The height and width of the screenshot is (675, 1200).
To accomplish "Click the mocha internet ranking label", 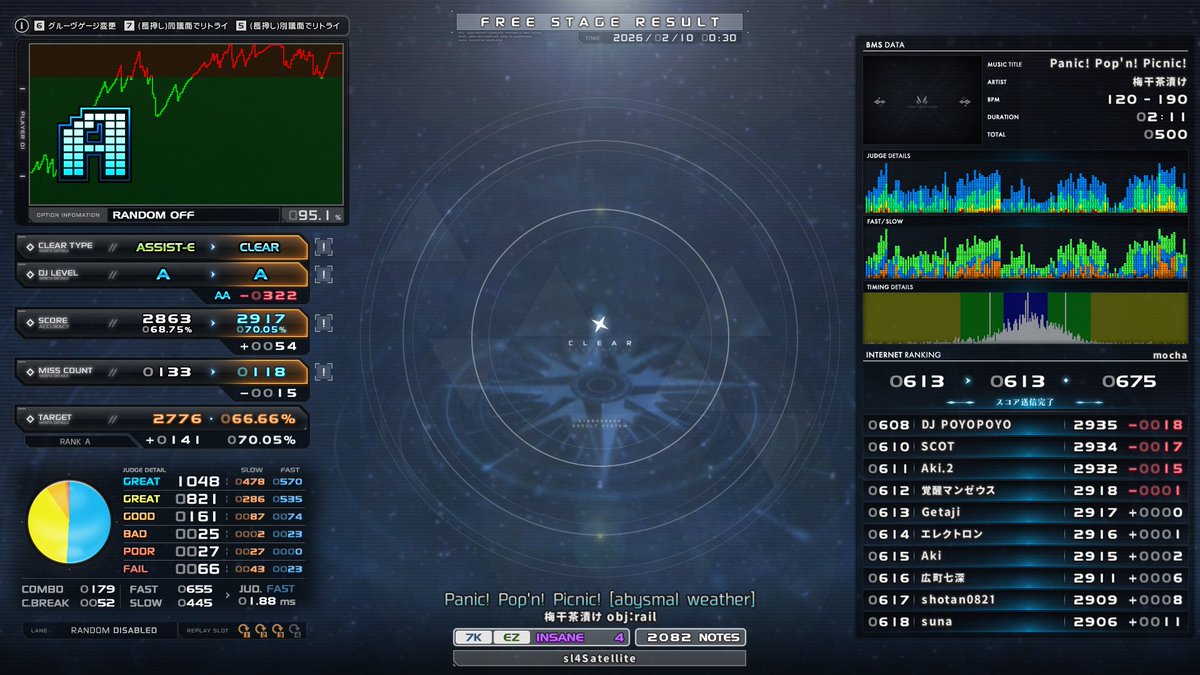I will pos(1169,355).
